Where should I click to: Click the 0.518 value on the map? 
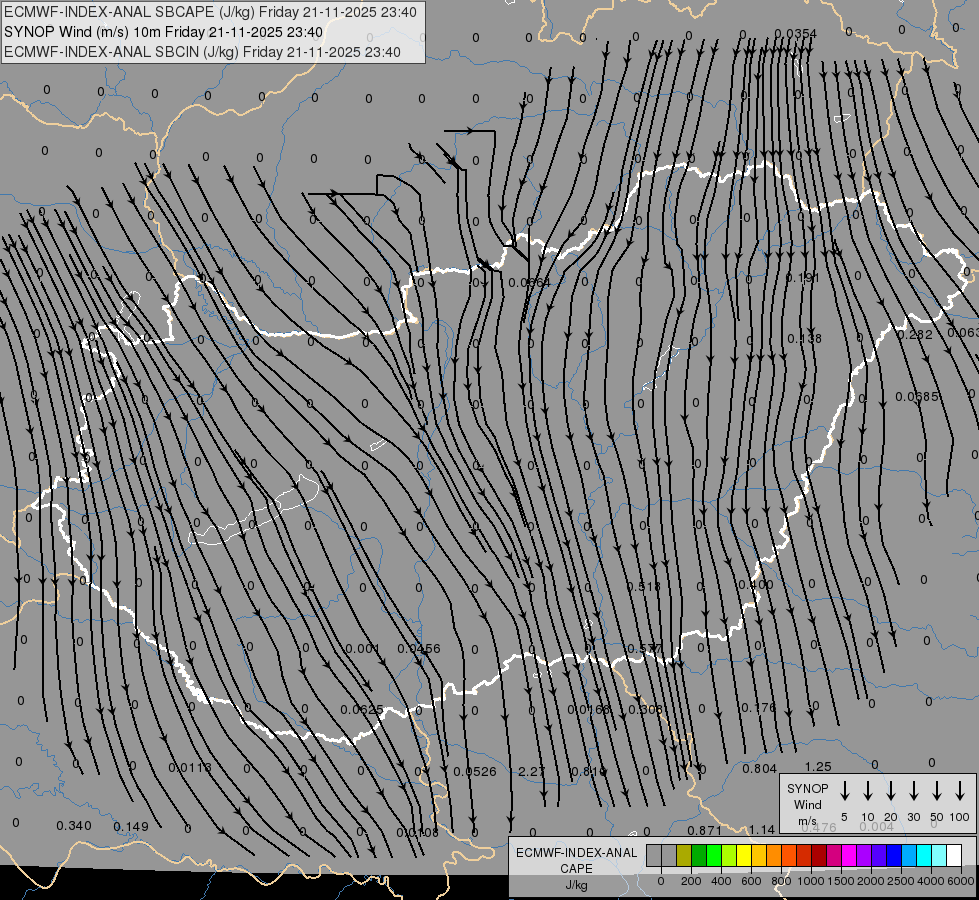click(644, 586)
